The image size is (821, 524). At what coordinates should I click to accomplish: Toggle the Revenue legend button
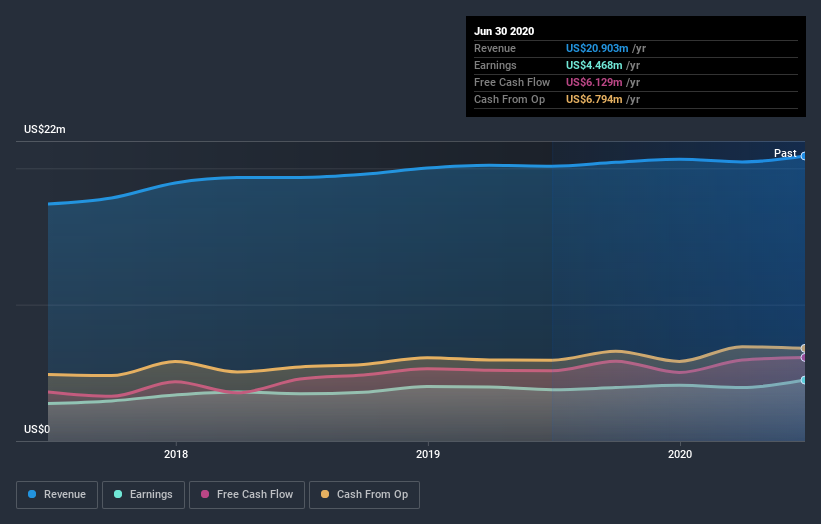[57, 495]
